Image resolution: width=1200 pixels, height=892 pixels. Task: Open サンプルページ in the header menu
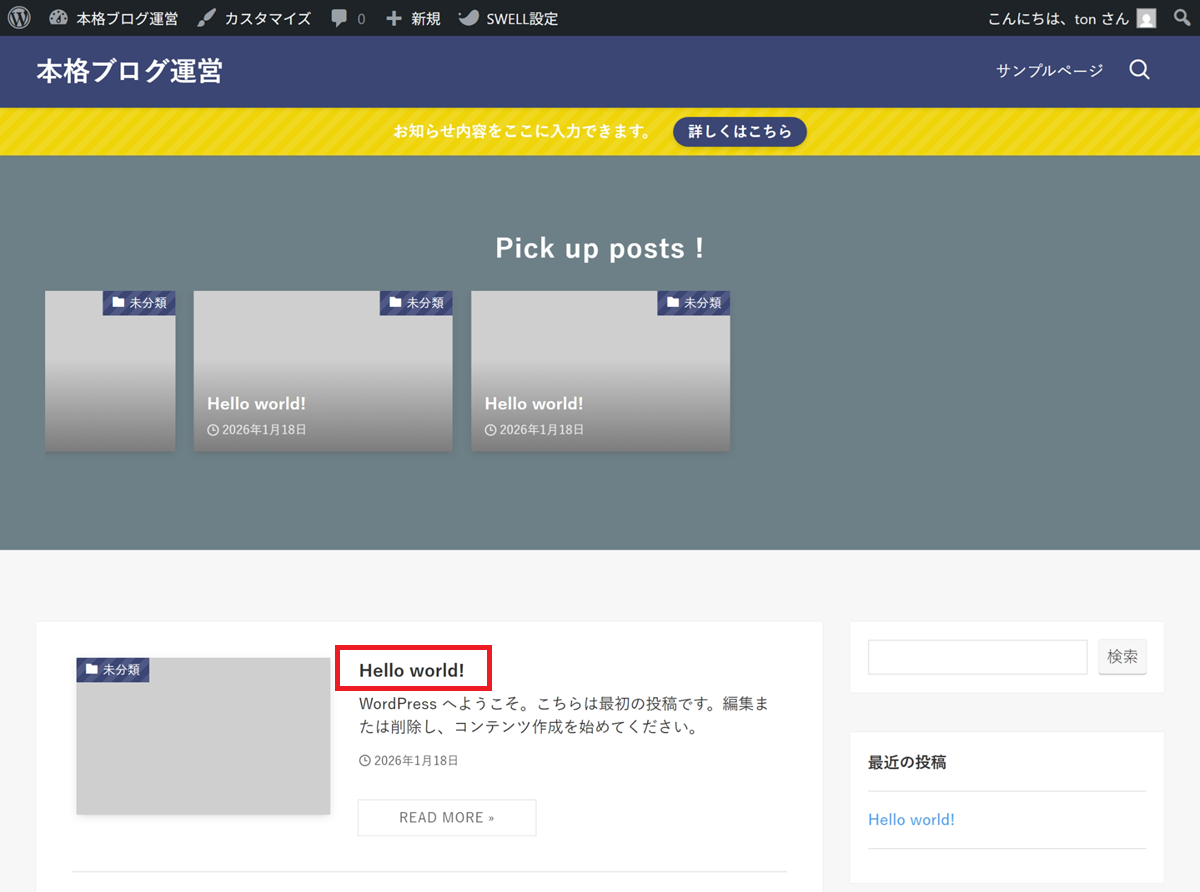[x=1049, y=70]
